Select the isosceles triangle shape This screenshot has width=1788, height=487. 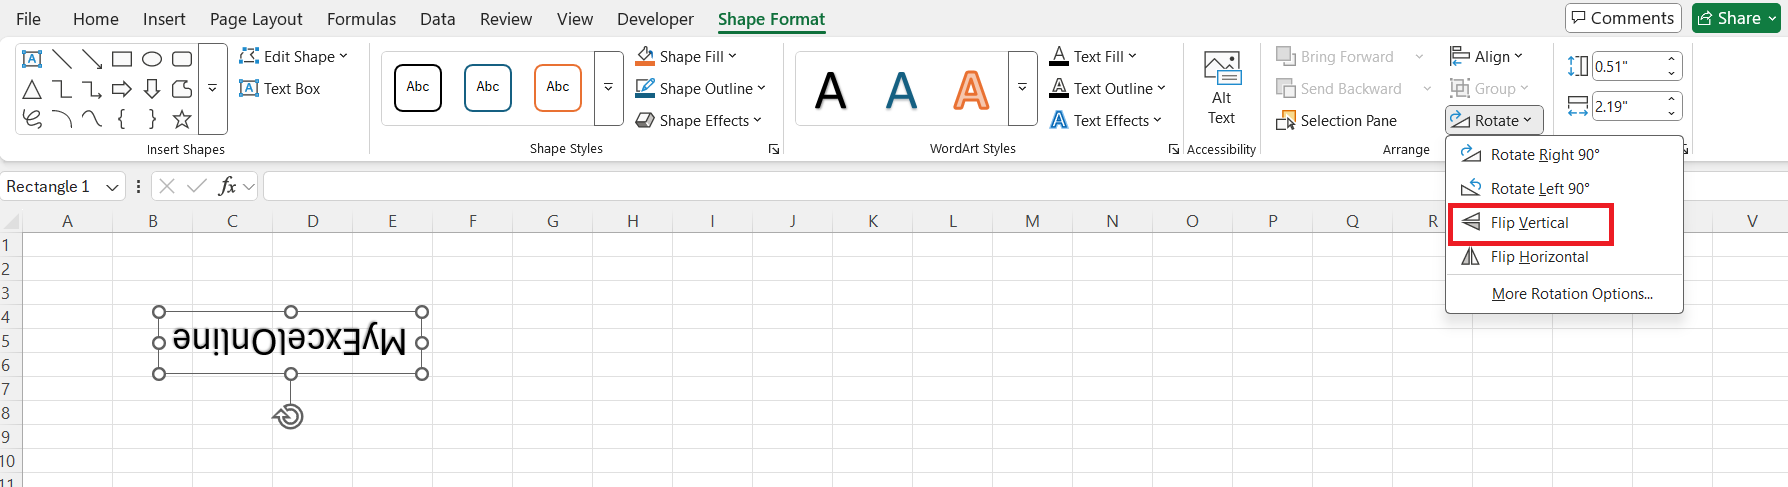[x=32, y=89]
